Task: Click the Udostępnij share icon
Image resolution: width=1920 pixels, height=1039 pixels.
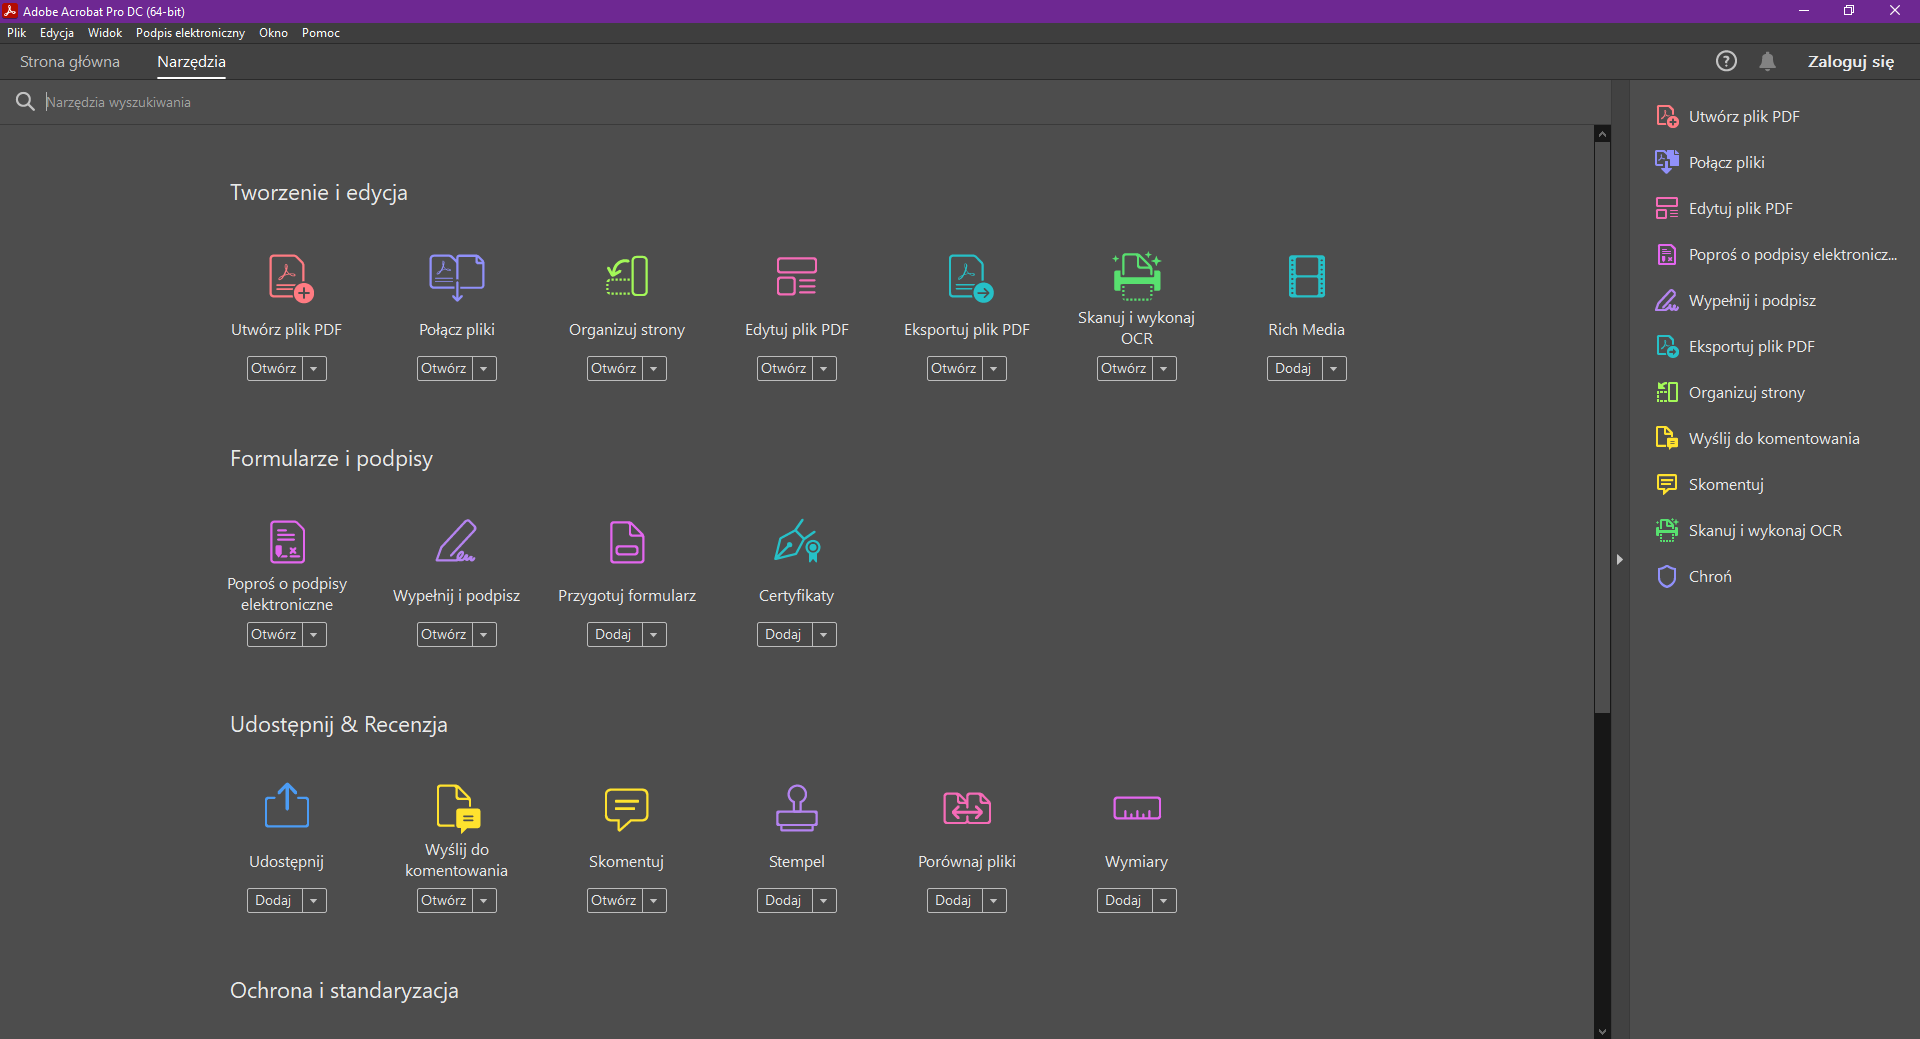Action: pos(287,805)
